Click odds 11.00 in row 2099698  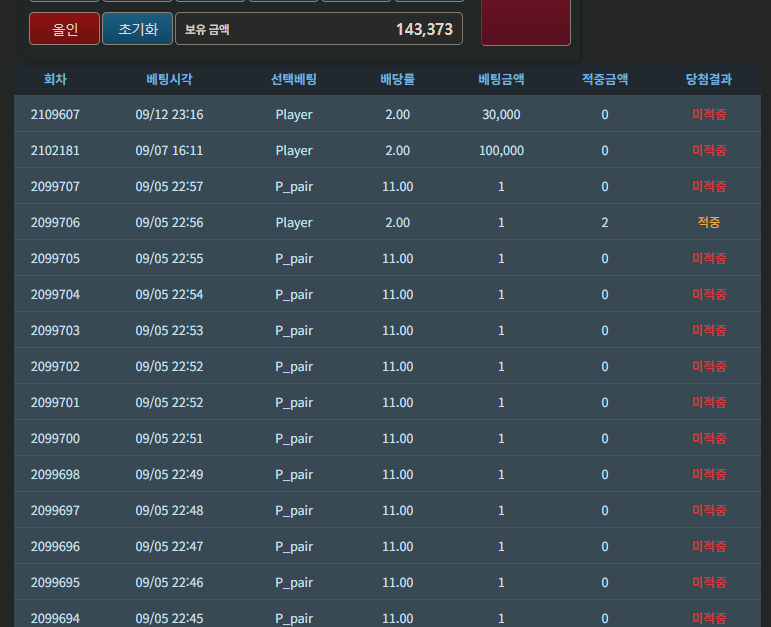coord(397,475)
